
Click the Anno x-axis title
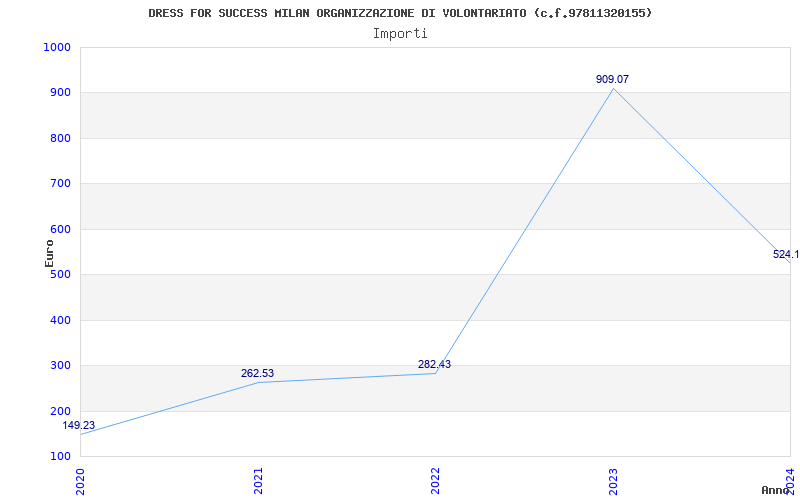point(776,490)
